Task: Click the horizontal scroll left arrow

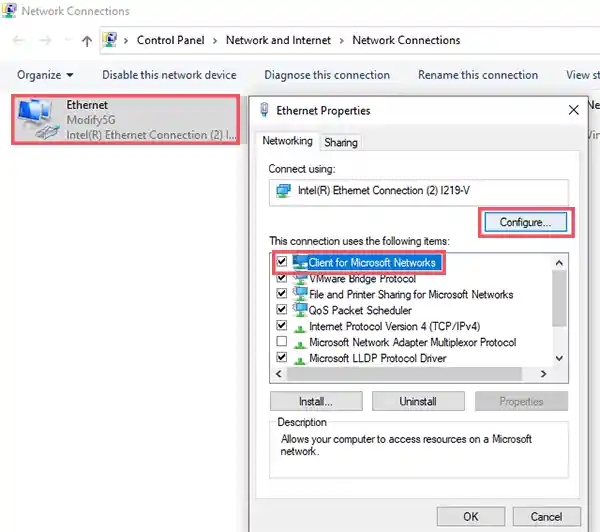Action: click(x=279, y=374)
